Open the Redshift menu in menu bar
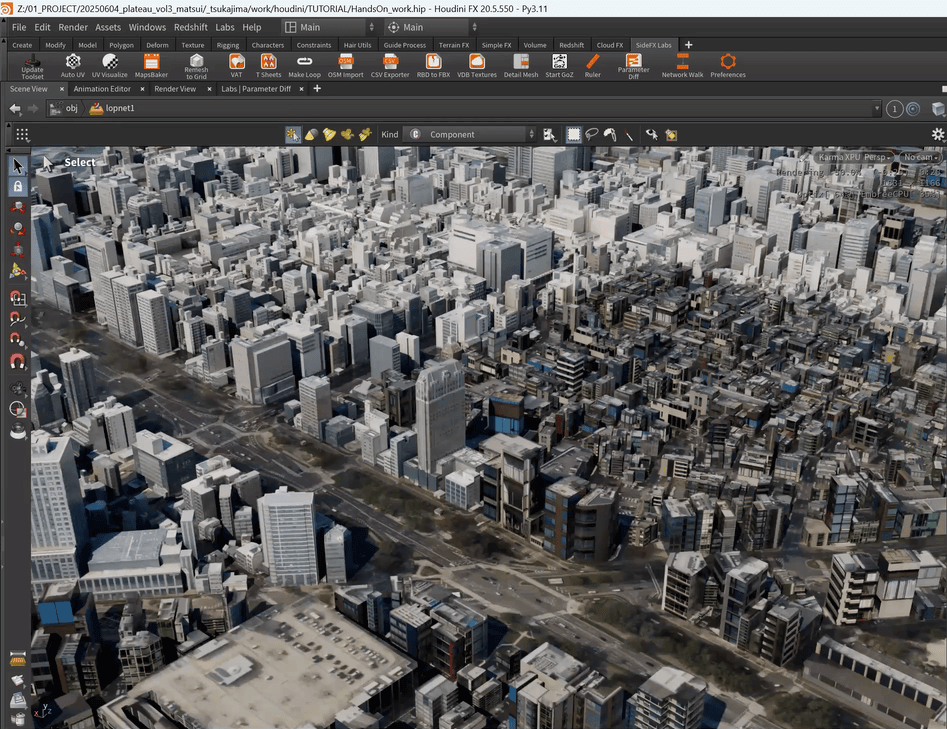947x729 pixels. click(191, 27)
